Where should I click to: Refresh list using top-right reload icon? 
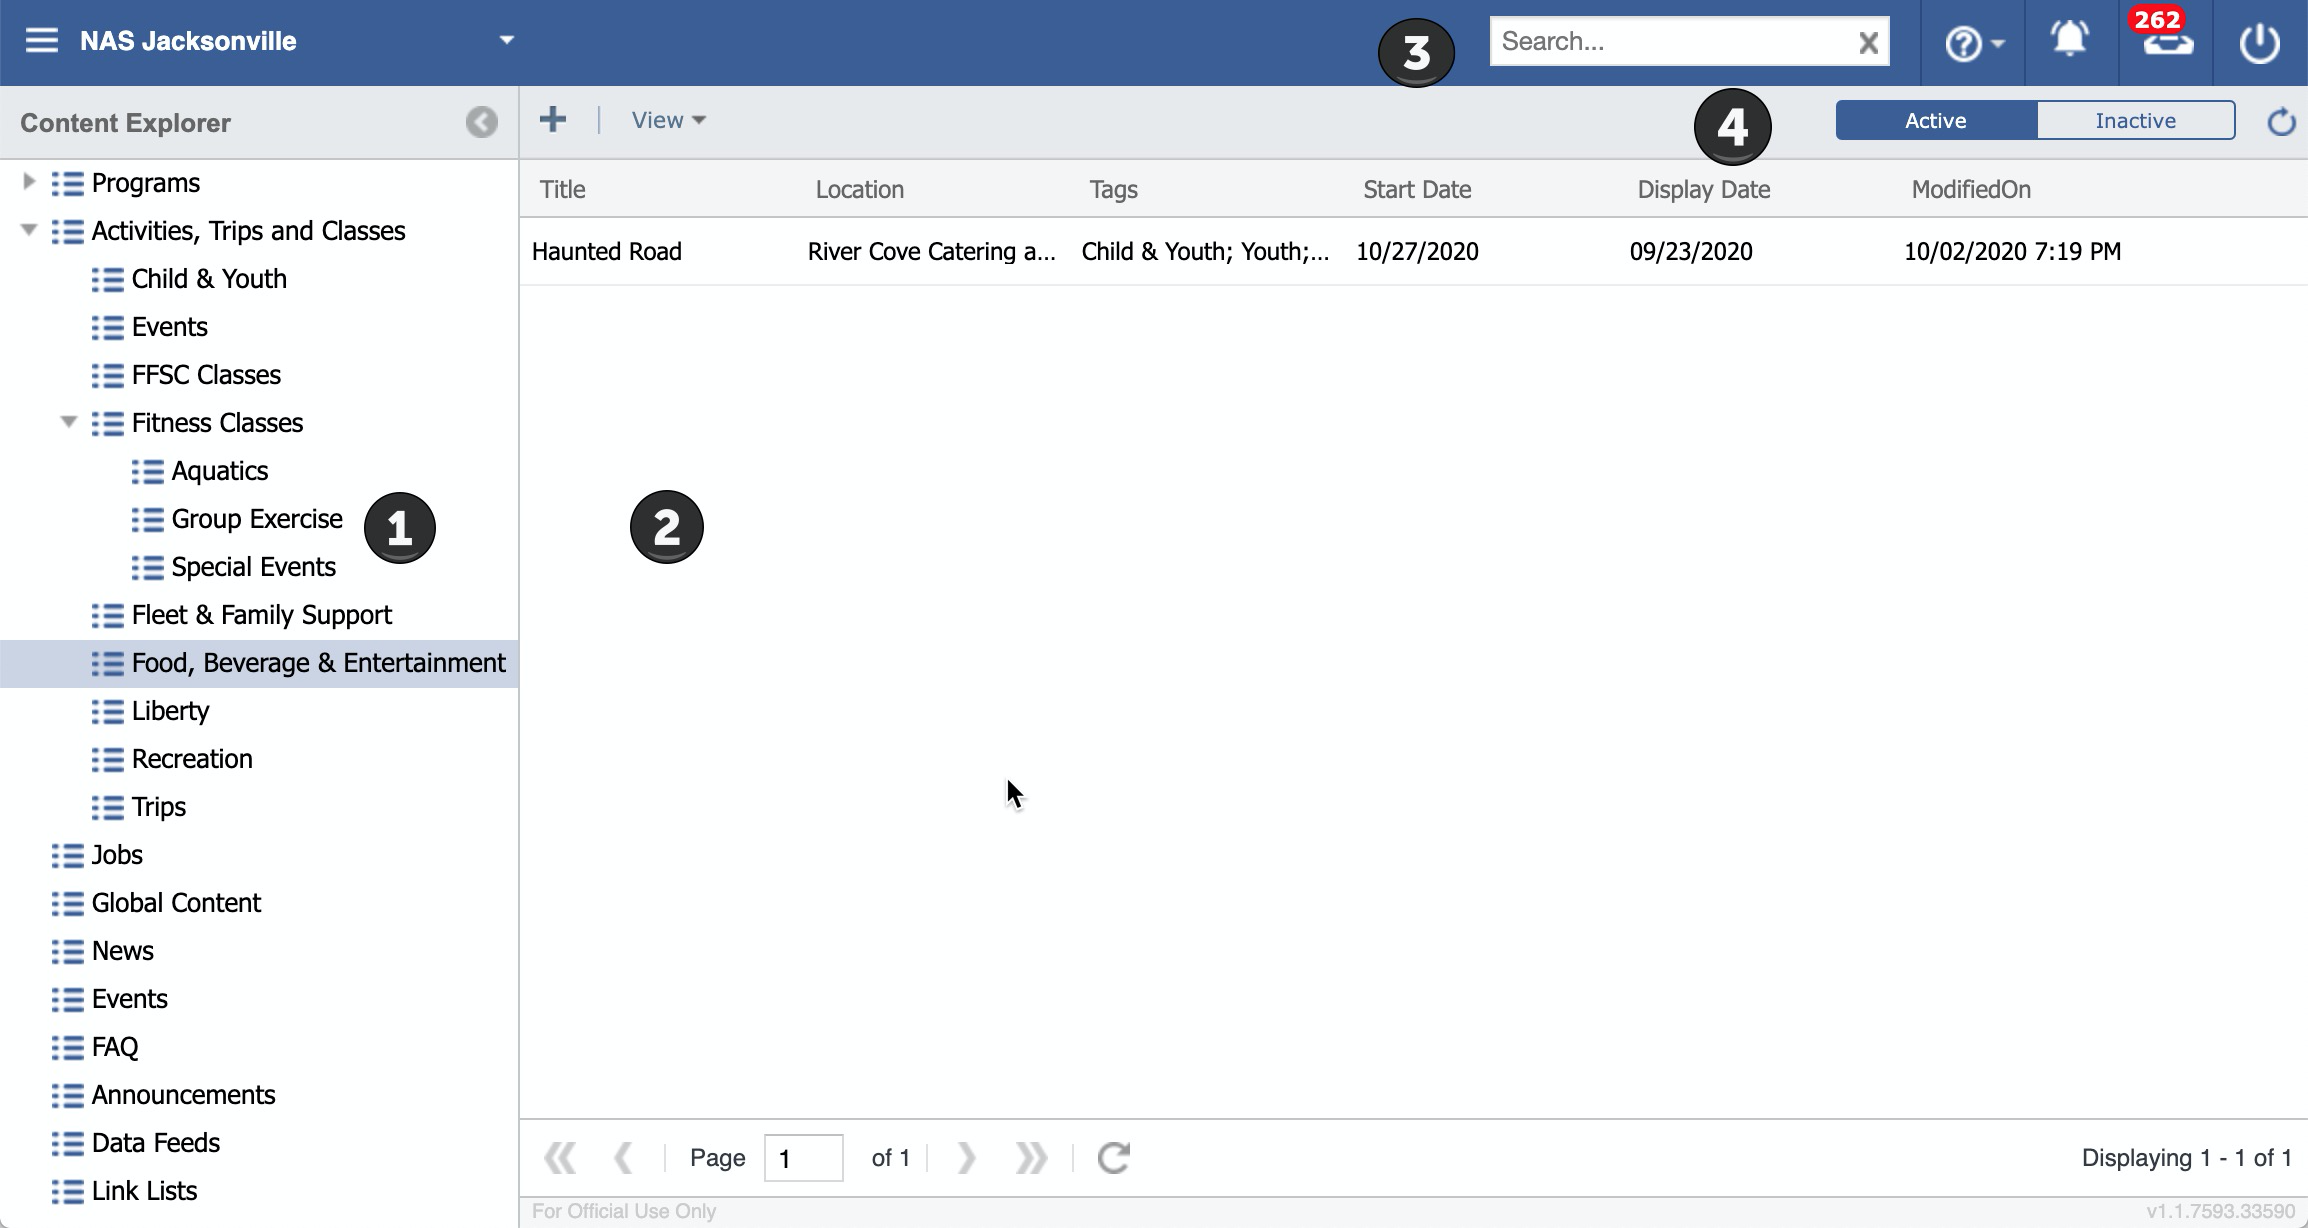(2281, 122)
